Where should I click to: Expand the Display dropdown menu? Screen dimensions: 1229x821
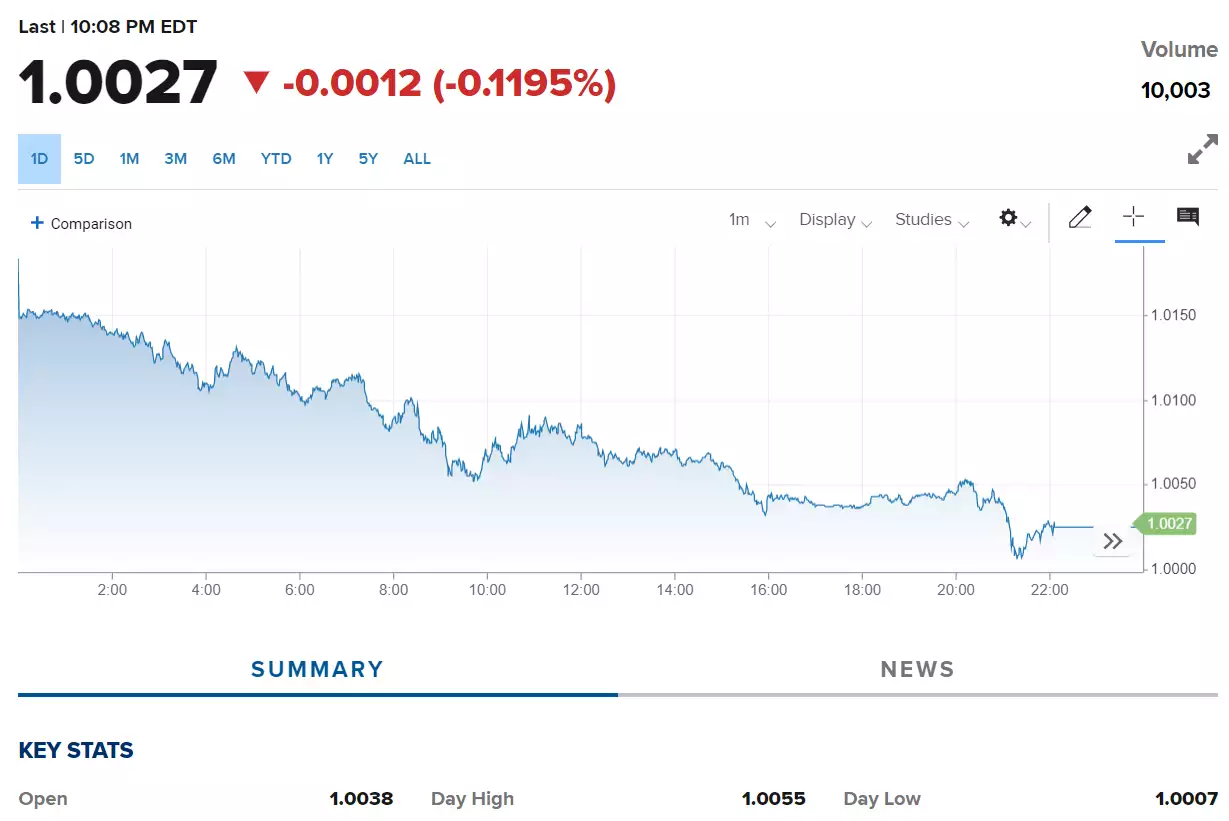click(x=836, y=220)
